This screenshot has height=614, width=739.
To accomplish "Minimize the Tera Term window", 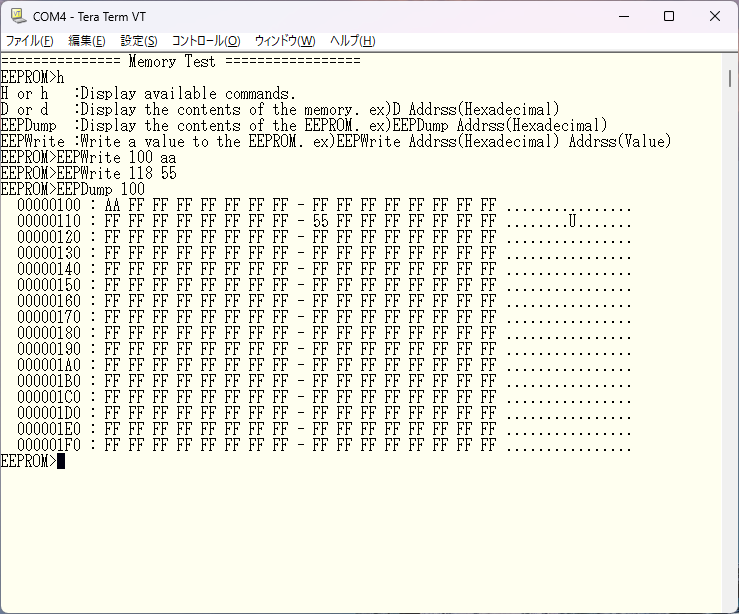I will tap(623, 16).
